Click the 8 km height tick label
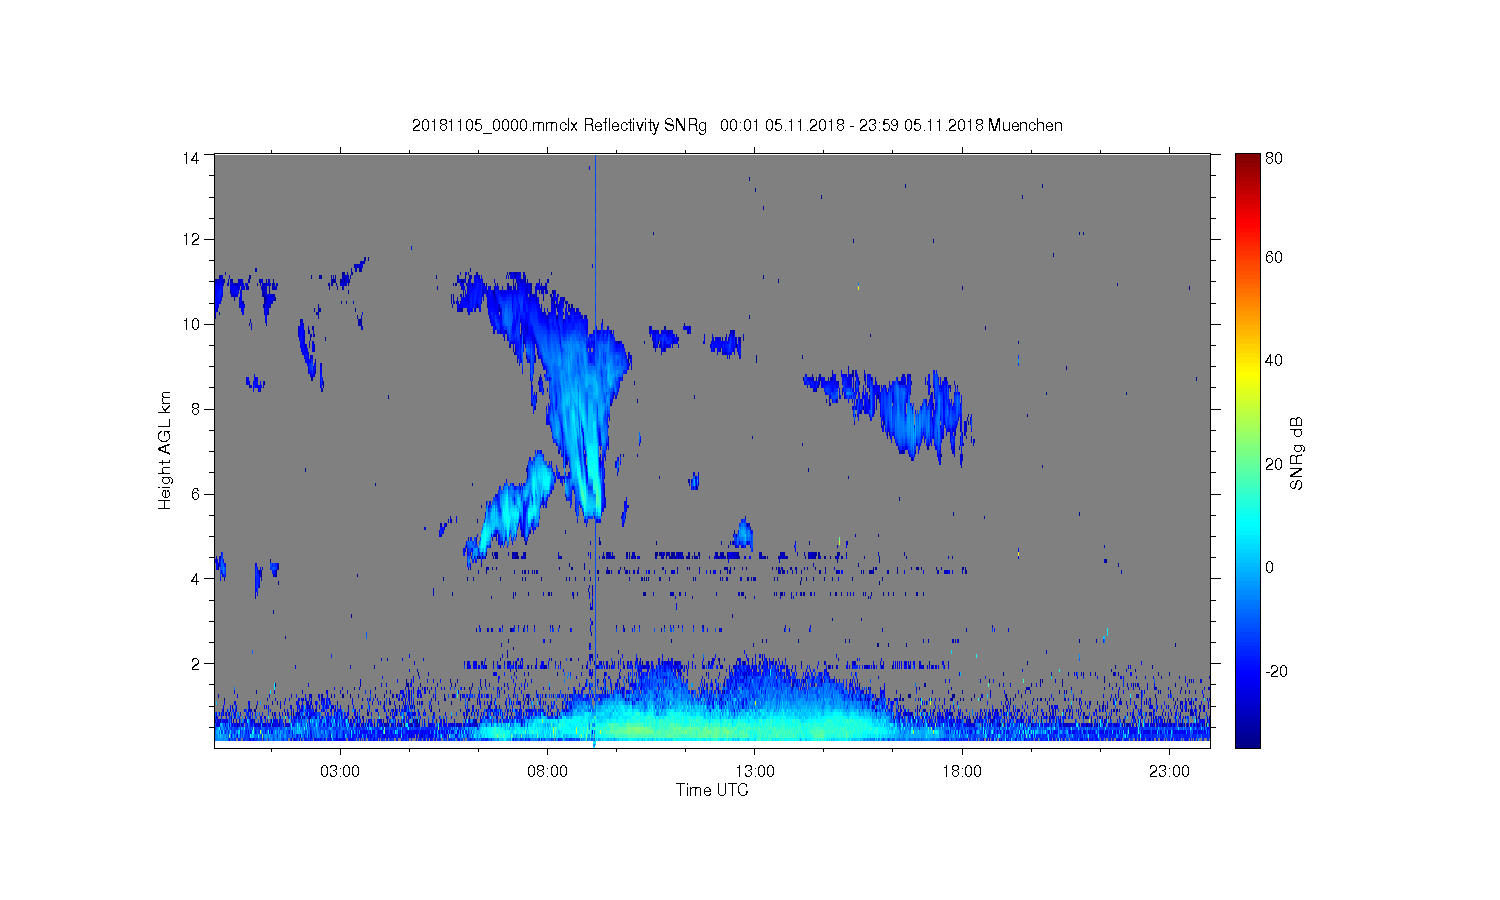 [196, 409]
